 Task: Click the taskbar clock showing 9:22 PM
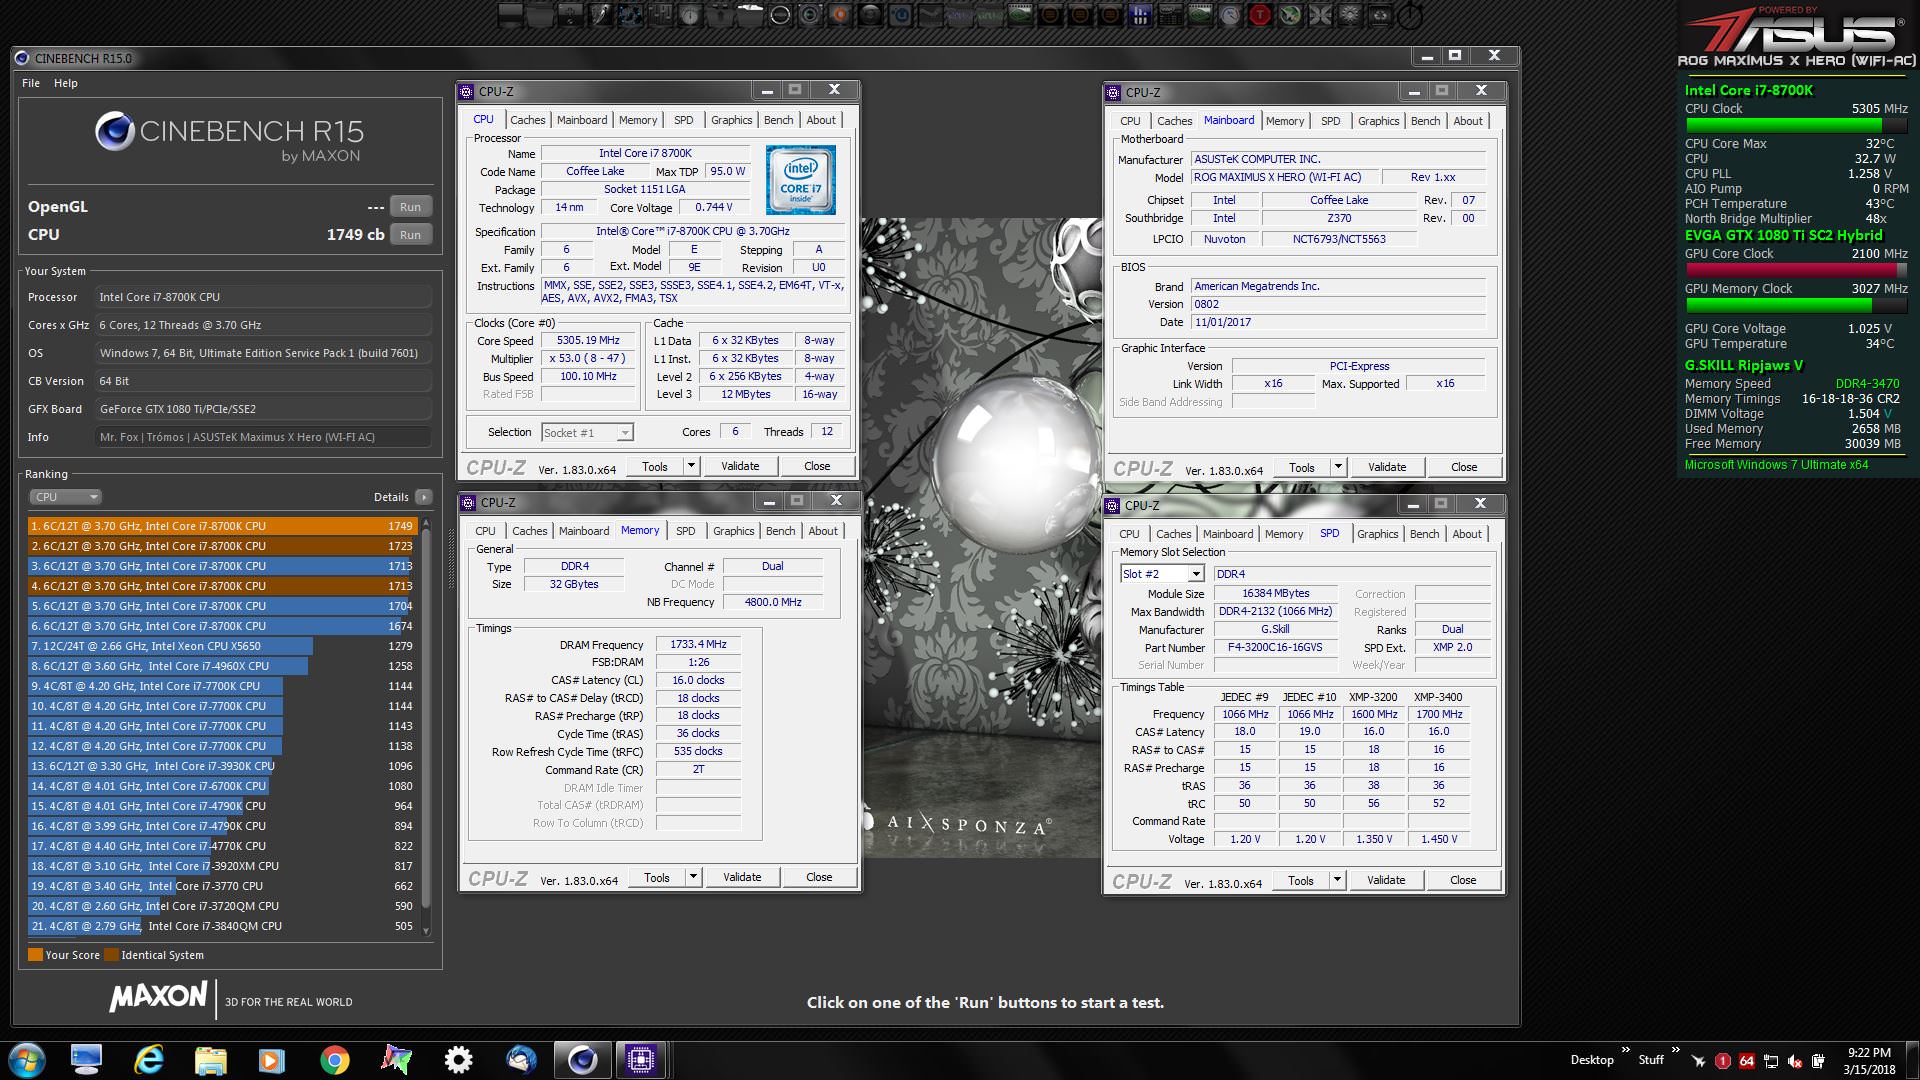coord(1869,1060)
